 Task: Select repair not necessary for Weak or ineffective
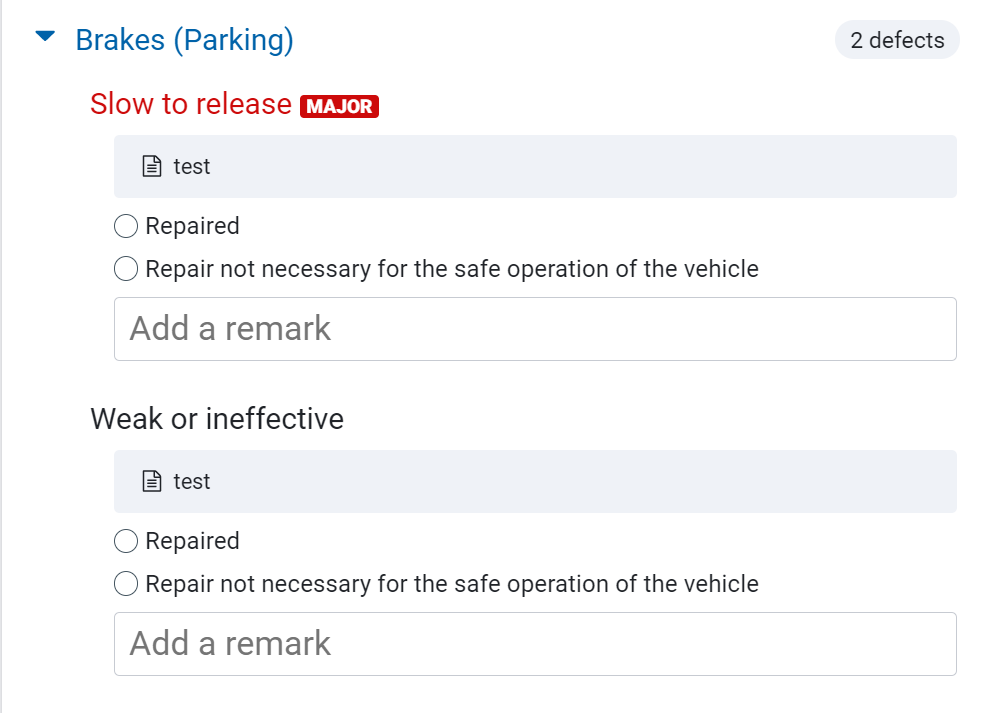point(126,583)
